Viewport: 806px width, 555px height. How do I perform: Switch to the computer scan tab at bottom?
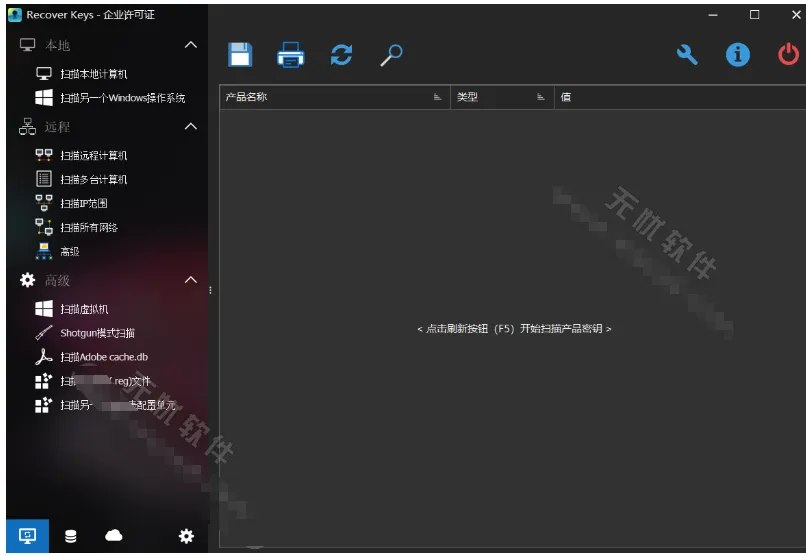(27, 535)
